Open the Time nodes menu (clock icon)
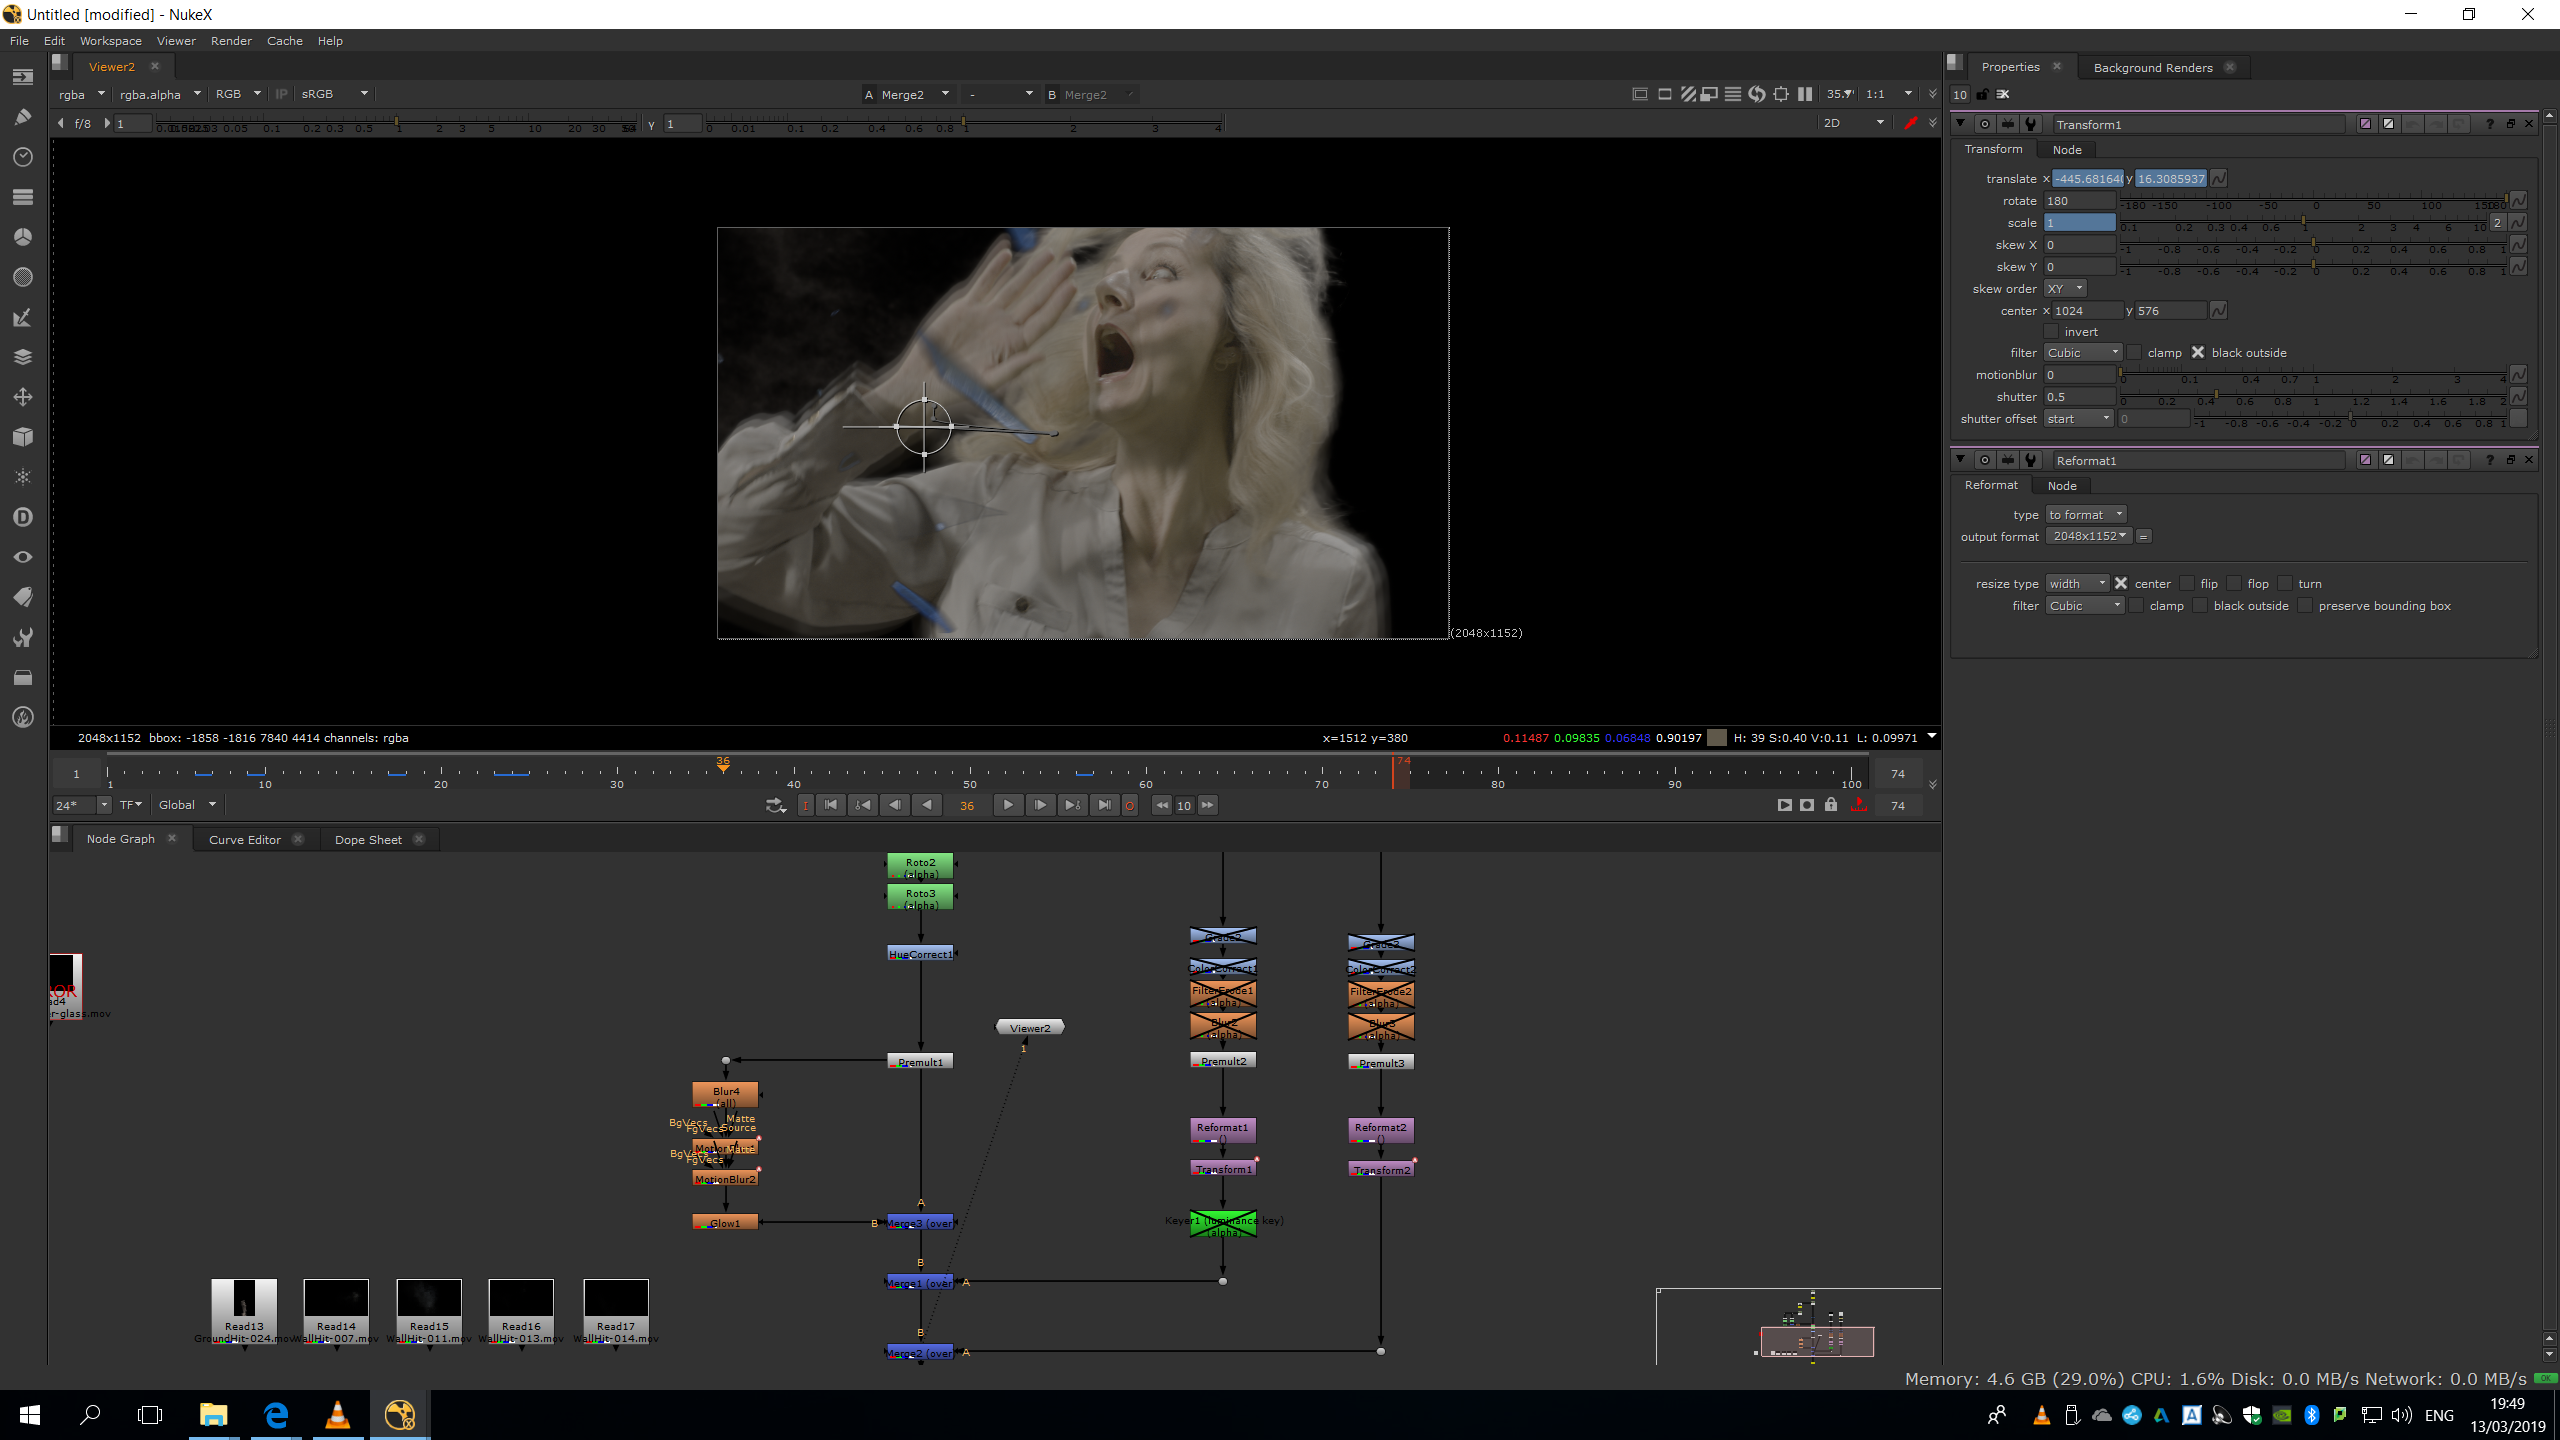The height and width of the screenshot is (1440, 2560). pos(22,157)
